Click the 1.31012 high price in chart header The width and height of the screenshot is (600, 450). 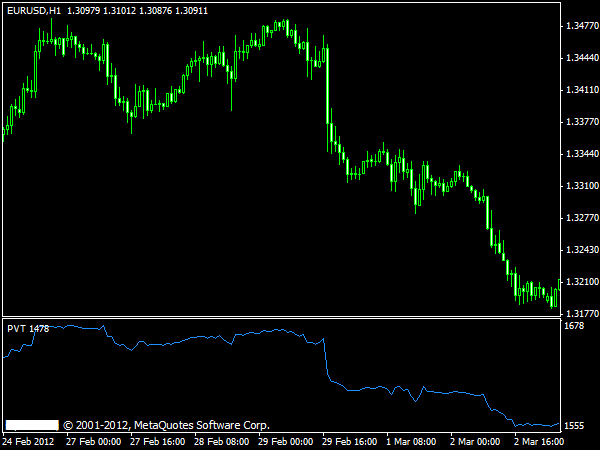(x=120, y=11)
